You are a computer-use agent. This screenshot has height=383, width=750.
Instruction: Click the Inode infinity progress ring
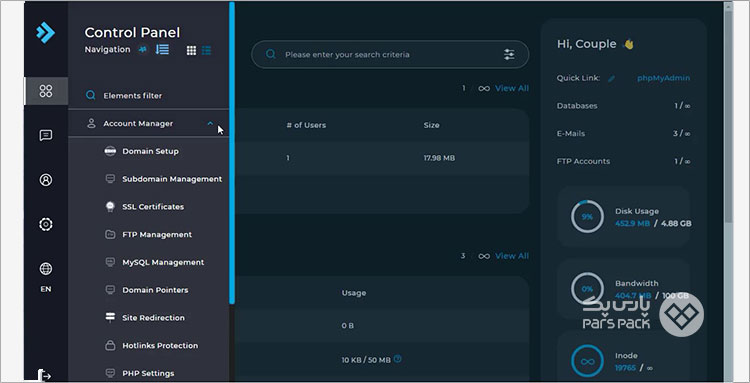(x=587, y=361)
